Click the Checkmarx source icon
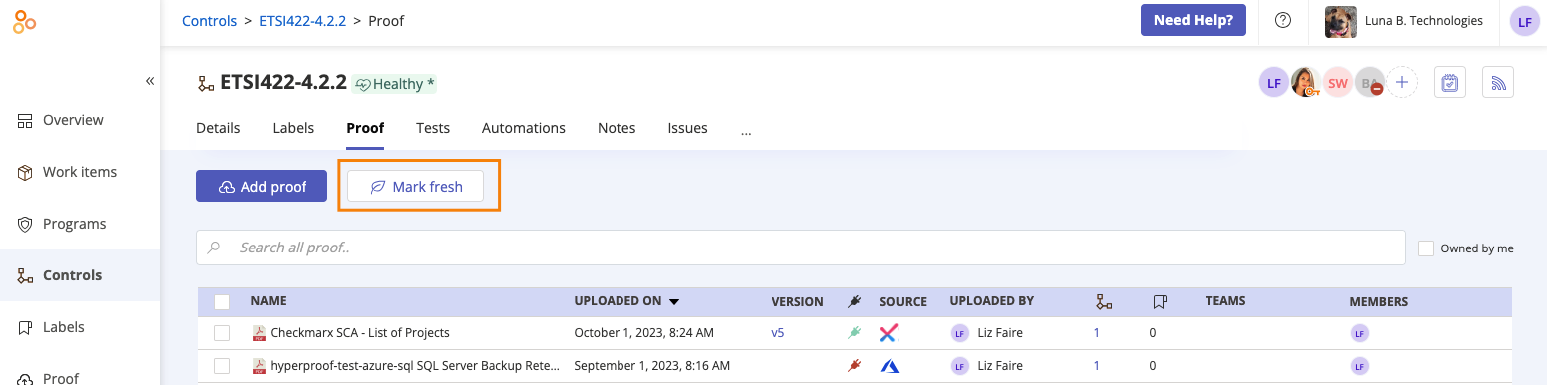Screen dimensions: 1547x385 point(889,333)
